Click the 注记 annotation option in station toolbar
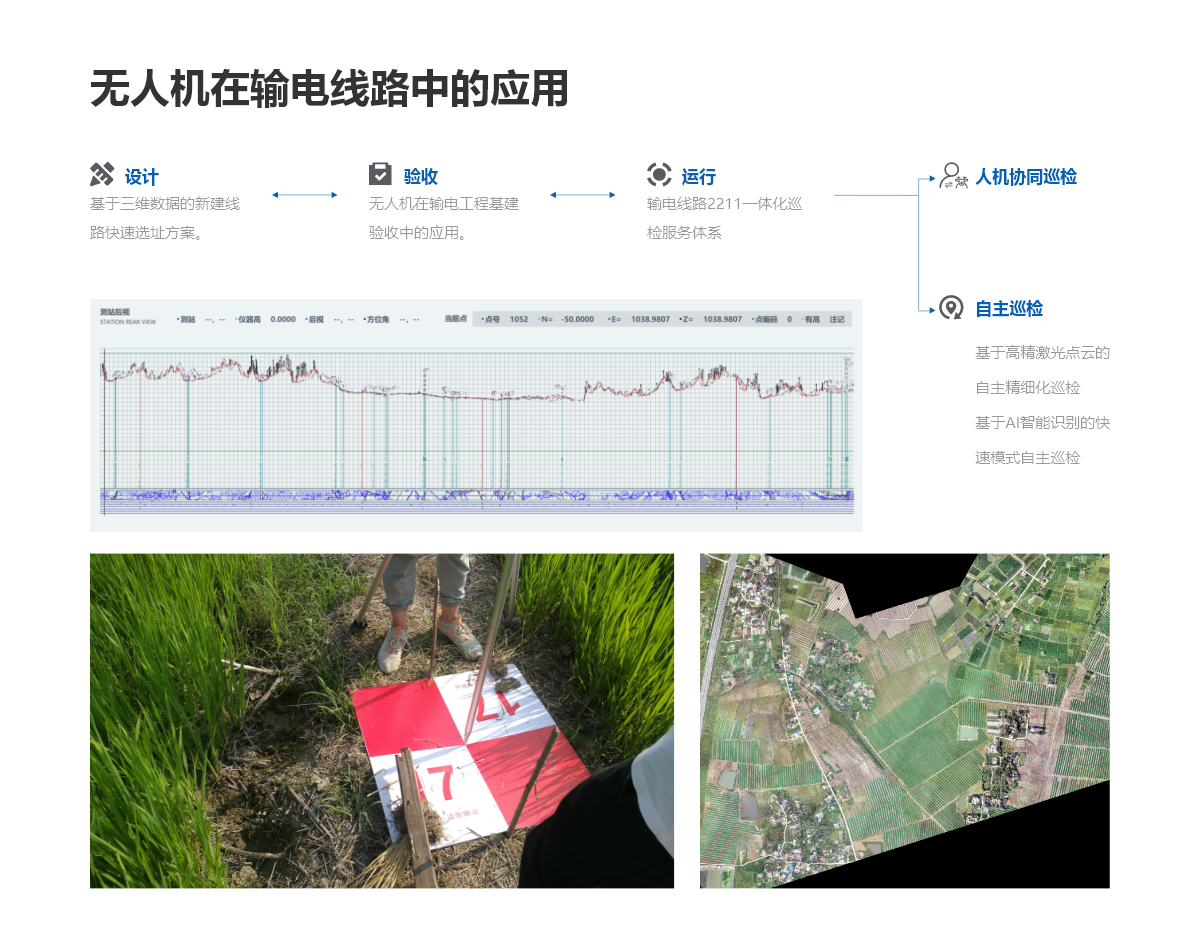The image size is (1200, 949). (836, 317)
